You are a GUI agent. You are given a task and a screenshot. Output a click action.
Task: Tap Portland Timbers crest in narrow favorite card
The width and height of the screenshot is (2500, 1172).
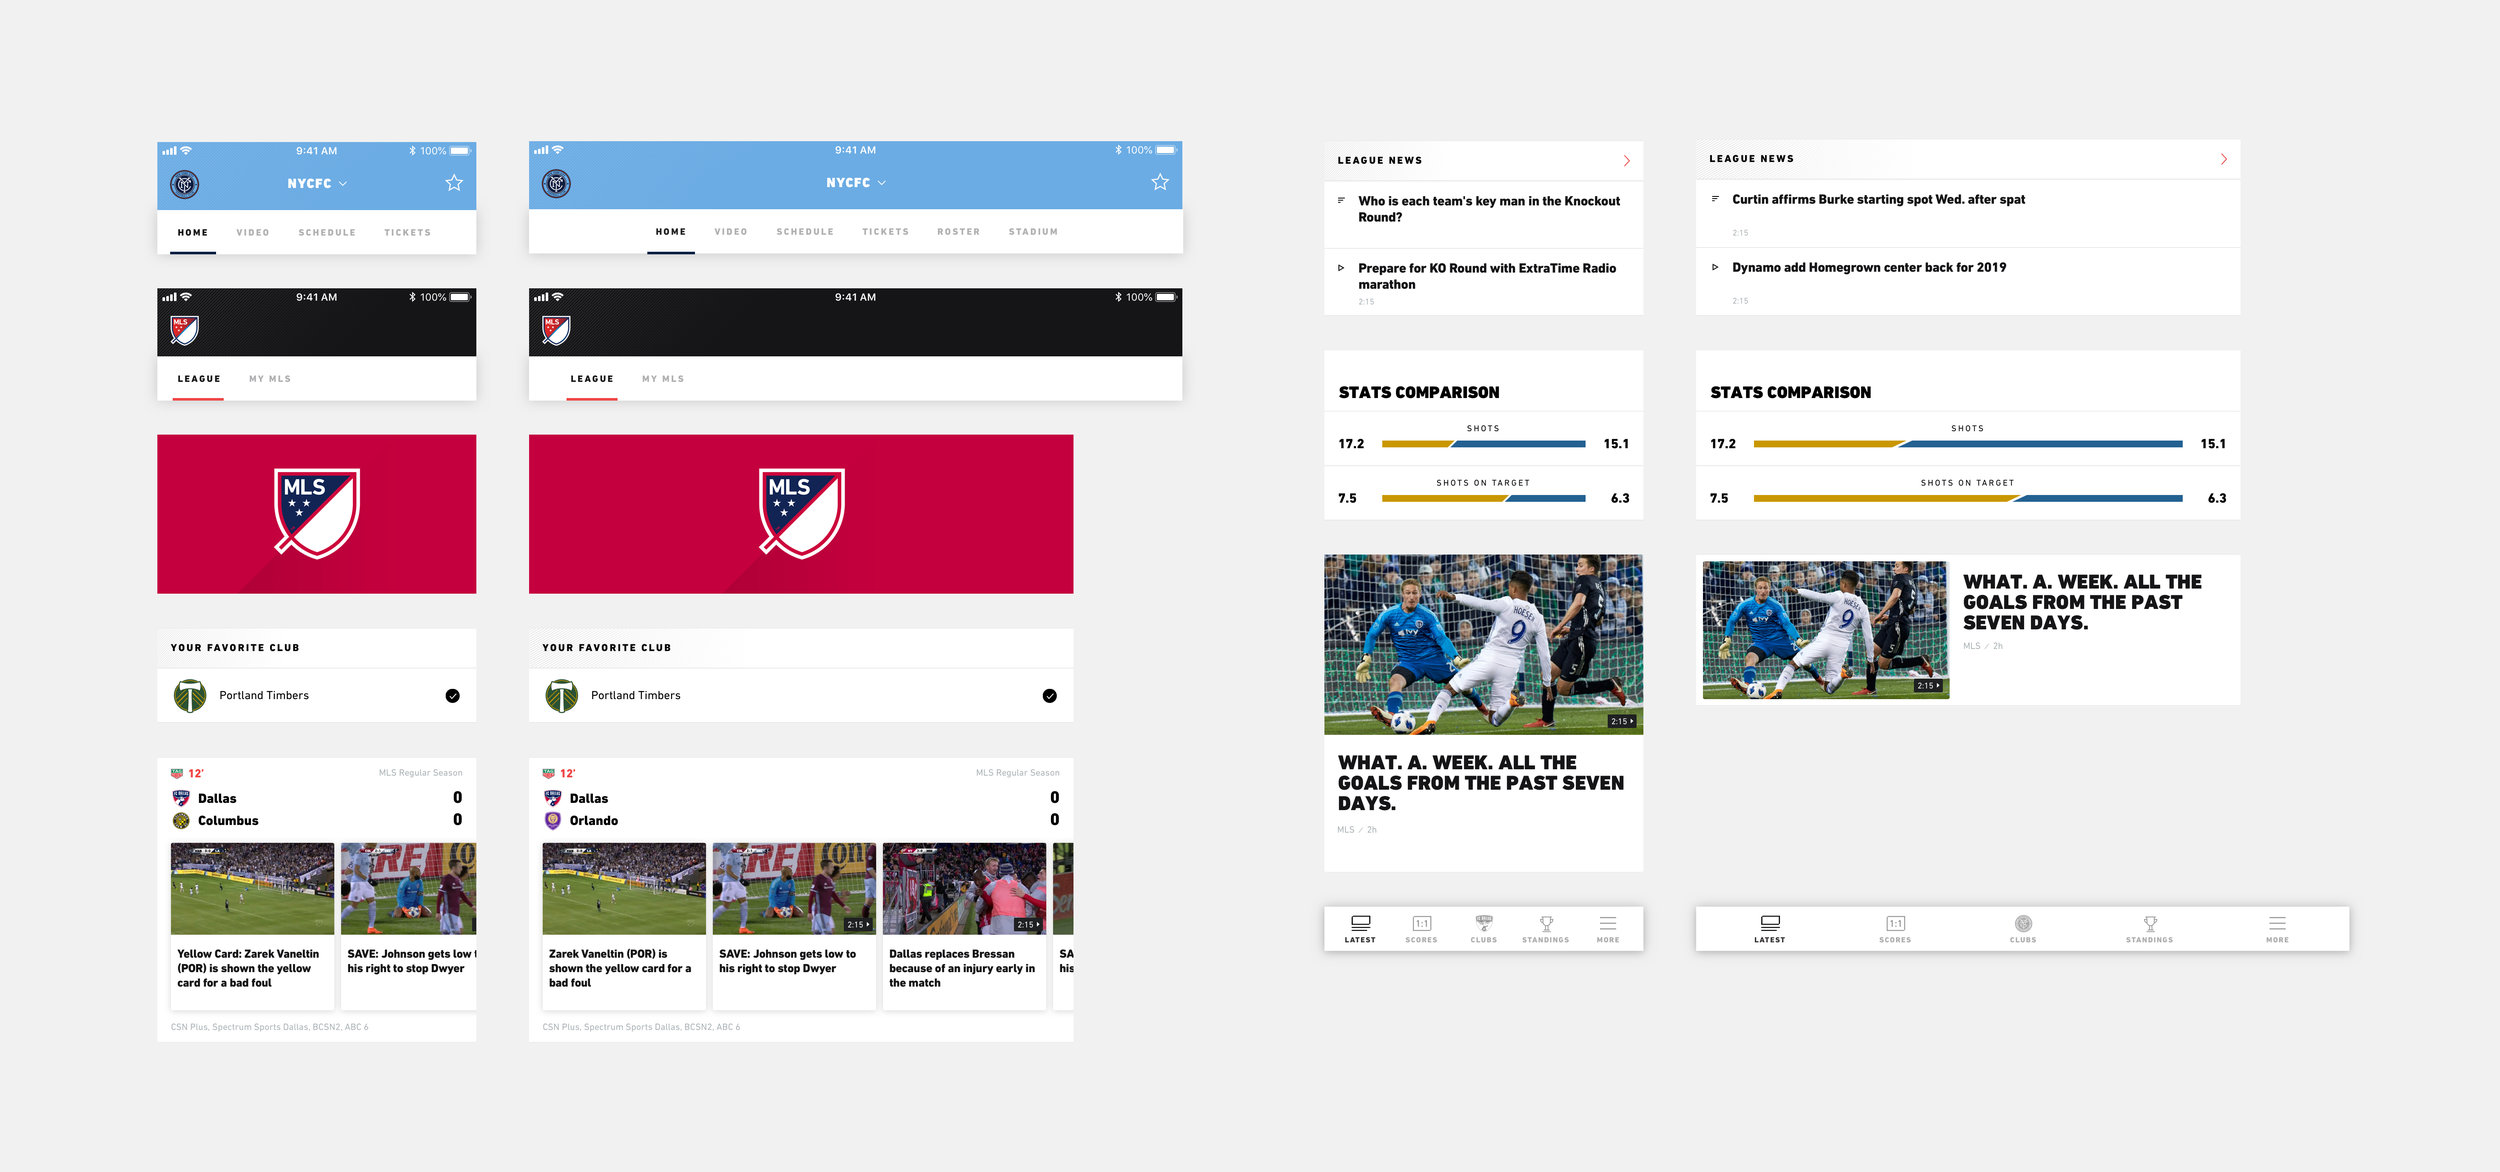tap(190, 696)
